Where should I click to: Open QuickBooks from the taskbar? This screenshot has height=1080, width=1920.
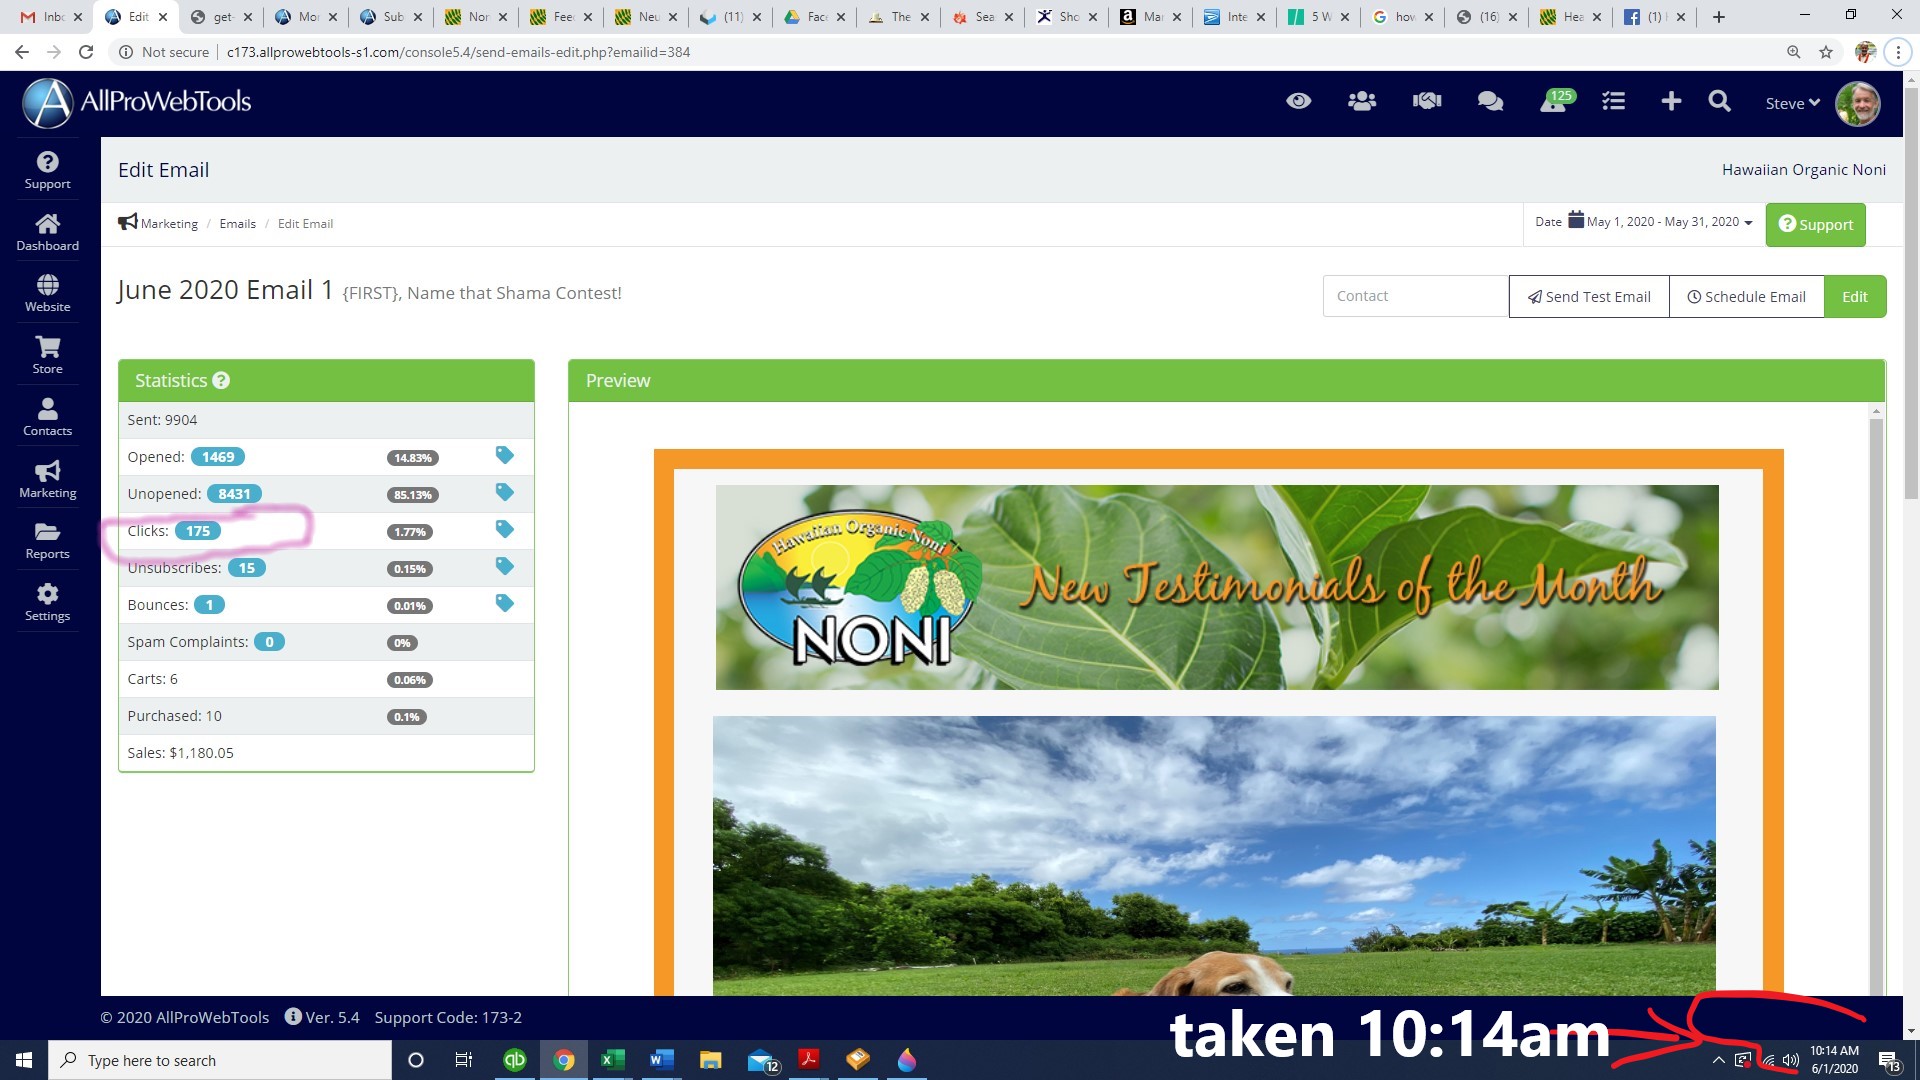tap(514, 1060)
